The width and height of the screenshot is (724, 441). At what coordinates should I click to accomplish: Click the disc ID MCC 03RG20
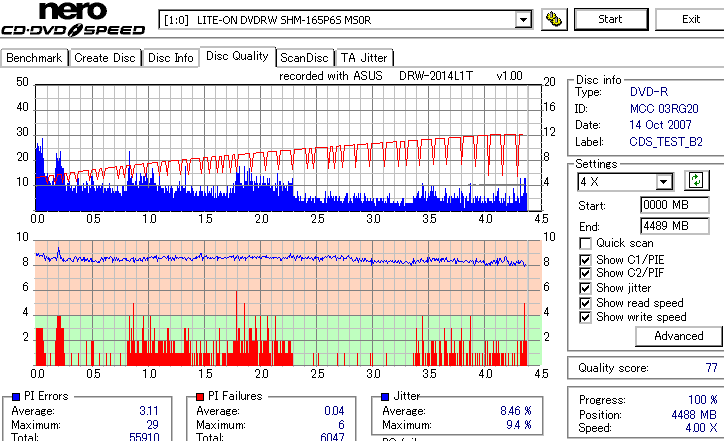click(x=664, y=109)
